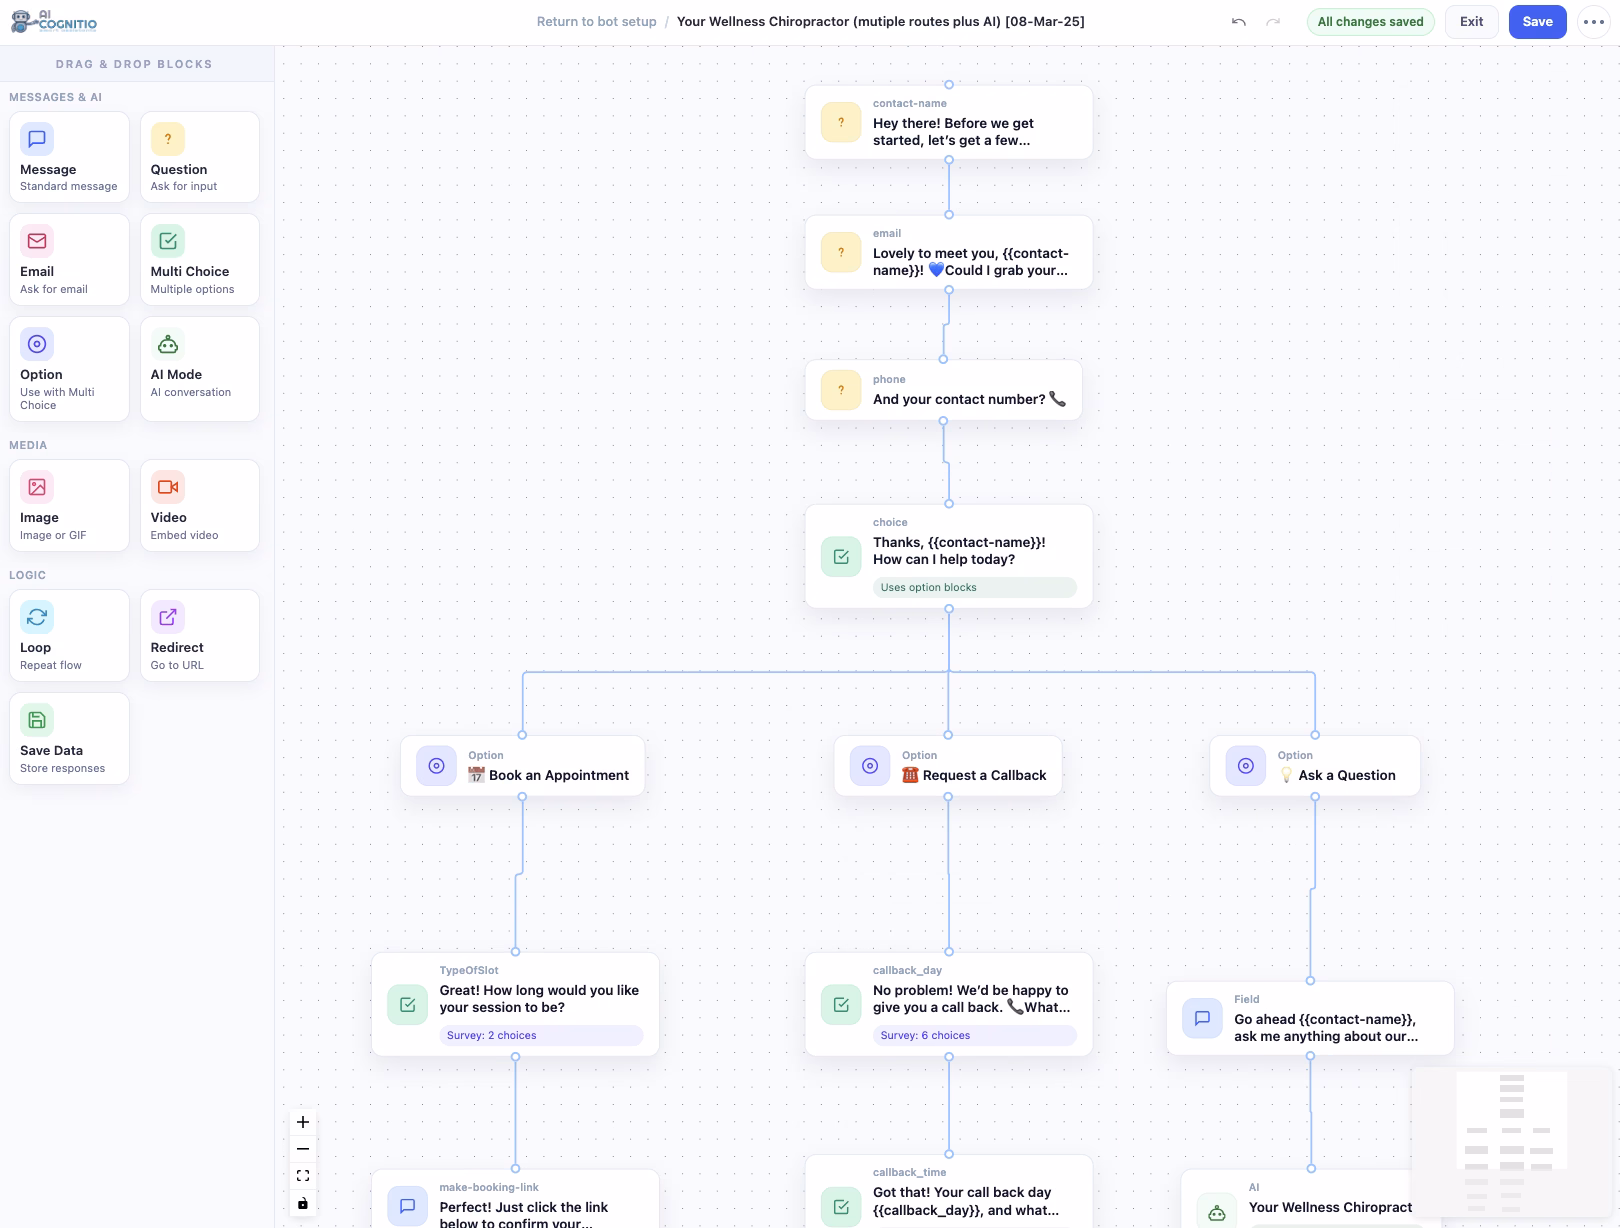Viewport: 1620px width, 1228px height.
Task: Click the Exit button
Action: 1471,22
